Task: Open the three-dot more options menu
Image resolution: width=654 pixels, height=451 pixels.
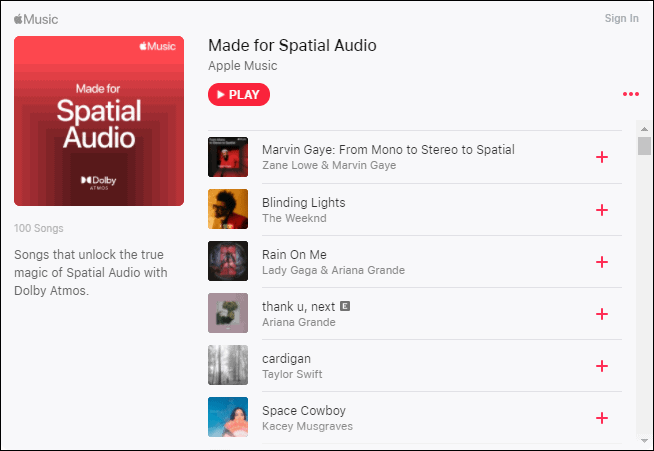Action: point(631,94)
